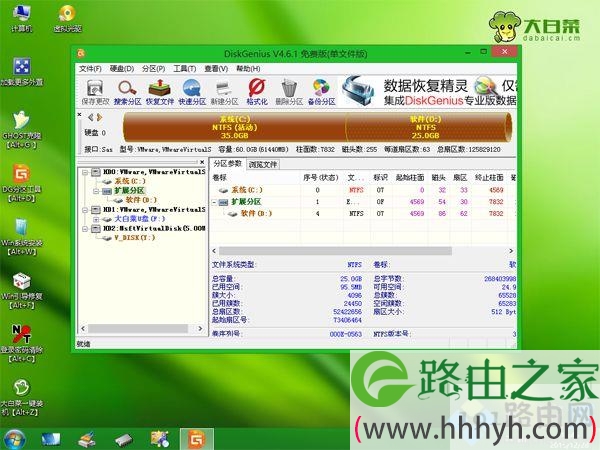Open the Tools (工具) menu
The width and height of the screenshot is (600, 450).
click(185, 69)
